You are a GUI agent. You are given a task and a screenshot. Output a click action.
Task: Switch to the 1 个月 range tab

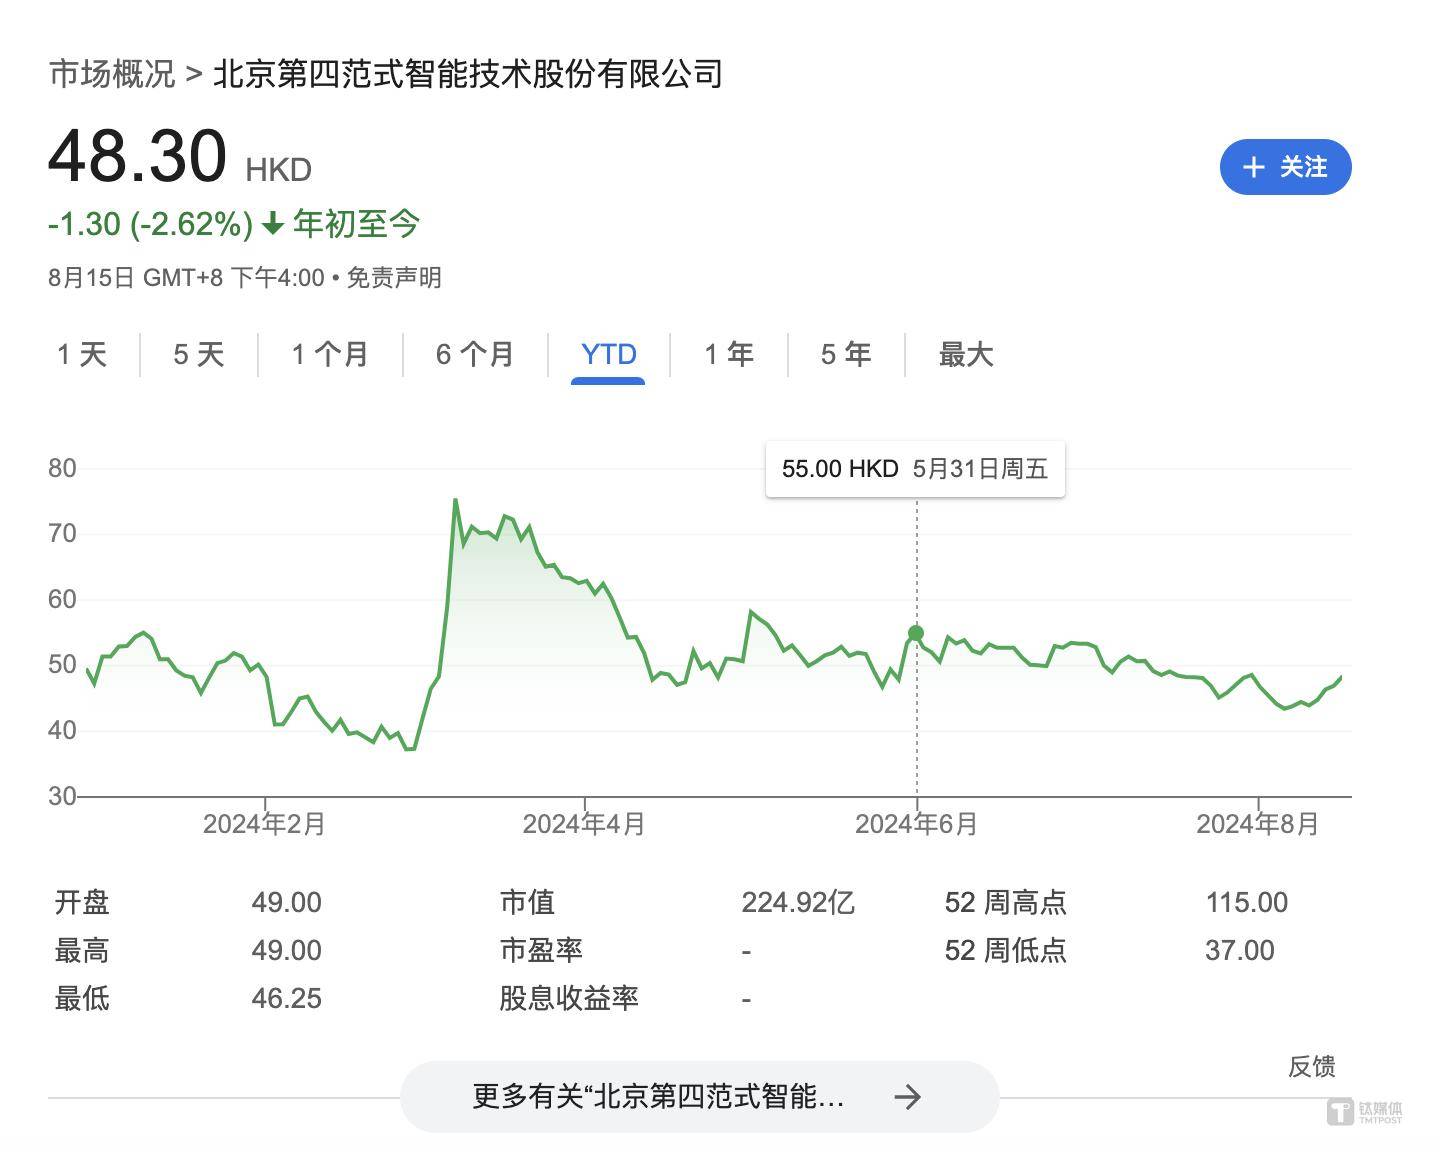click(x=330, y=354)
